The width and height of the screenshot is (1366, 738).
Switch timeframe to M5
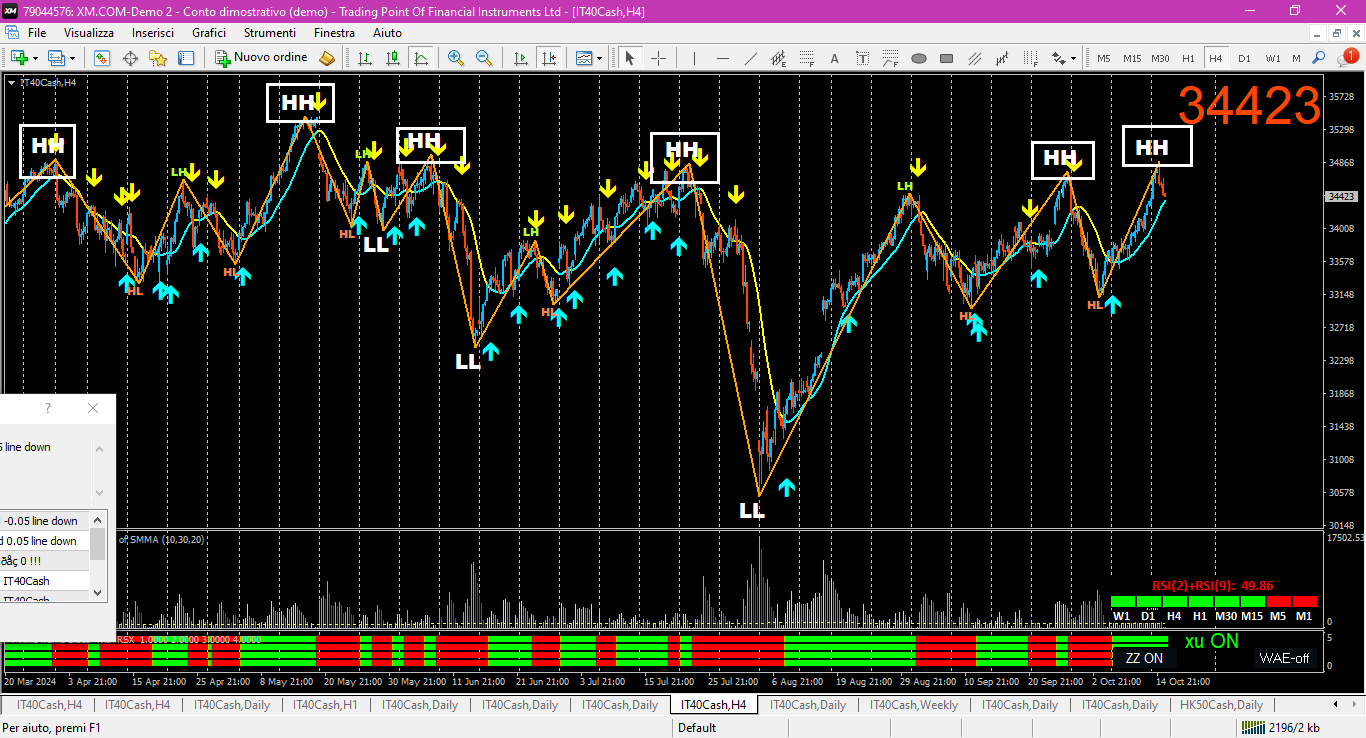pyautogui.click(x=1104, y=58)
